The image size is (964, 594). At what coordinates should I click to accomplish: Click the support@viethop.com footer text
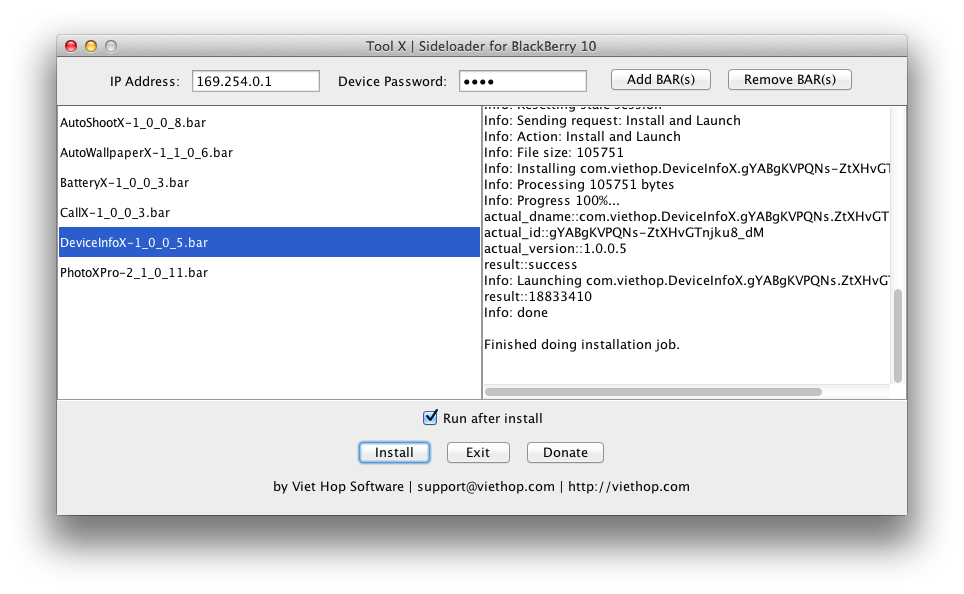(x=486, y=486)
